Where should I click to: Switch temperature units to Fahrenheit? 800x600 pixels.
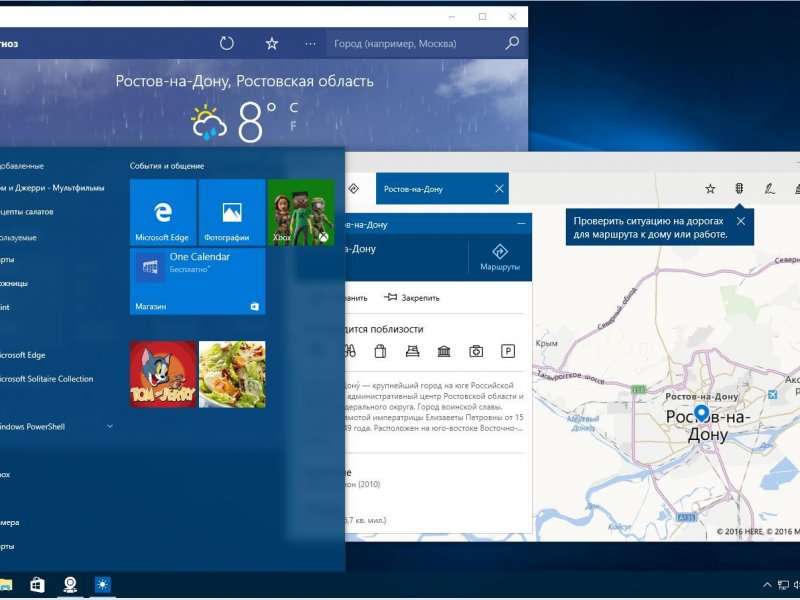click(293, 126)
